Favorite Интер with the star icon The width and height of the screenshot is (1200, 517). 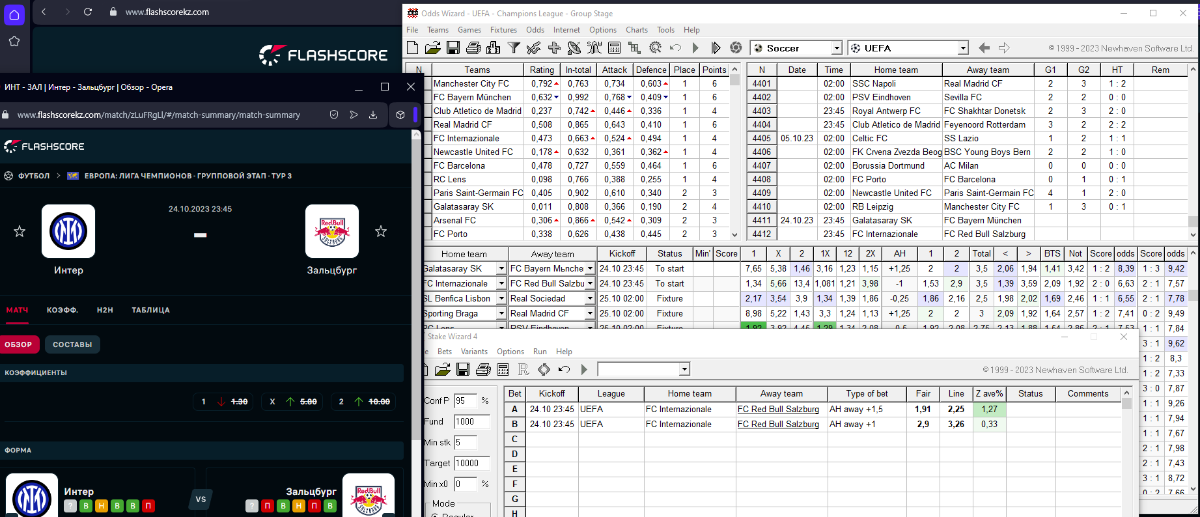19,232
